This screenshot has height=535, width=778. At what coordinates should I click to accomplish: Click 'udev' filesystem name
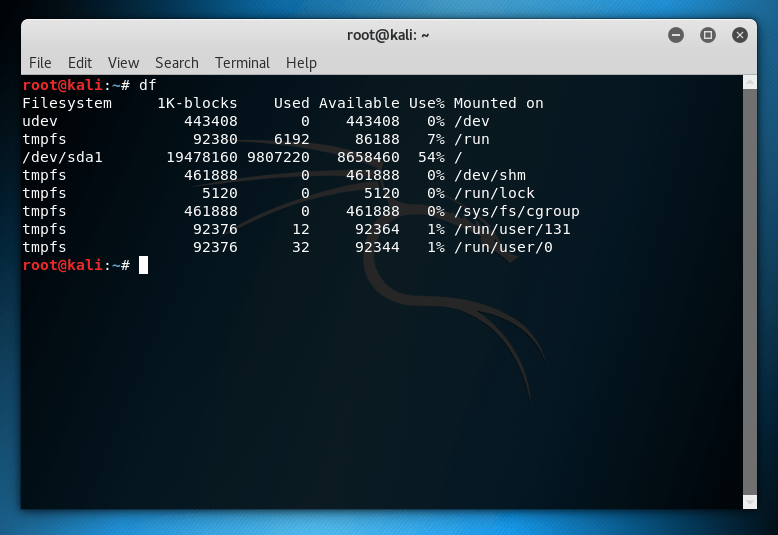click(40, 121)
